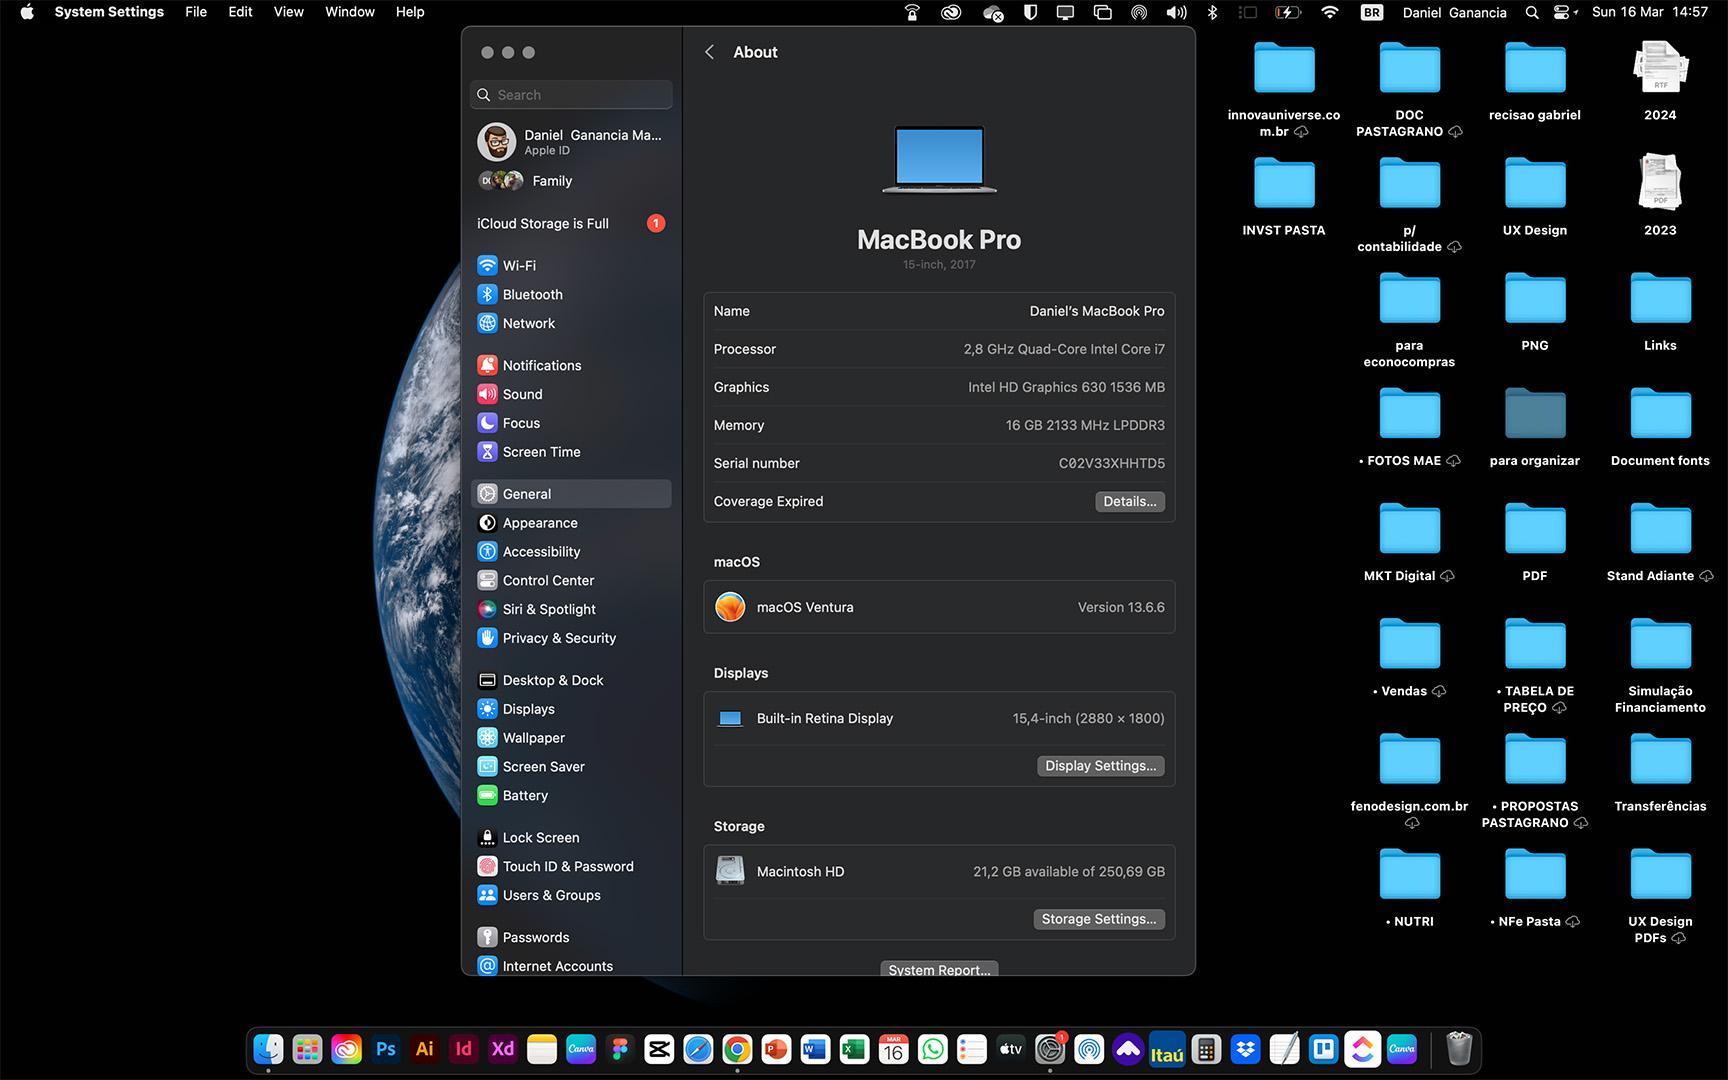This screenshot has width=1728, height=1080.
Task: Click the Daniel's MacBook Pro name value
Action: pyautogui.click(x=1097, y=311)
